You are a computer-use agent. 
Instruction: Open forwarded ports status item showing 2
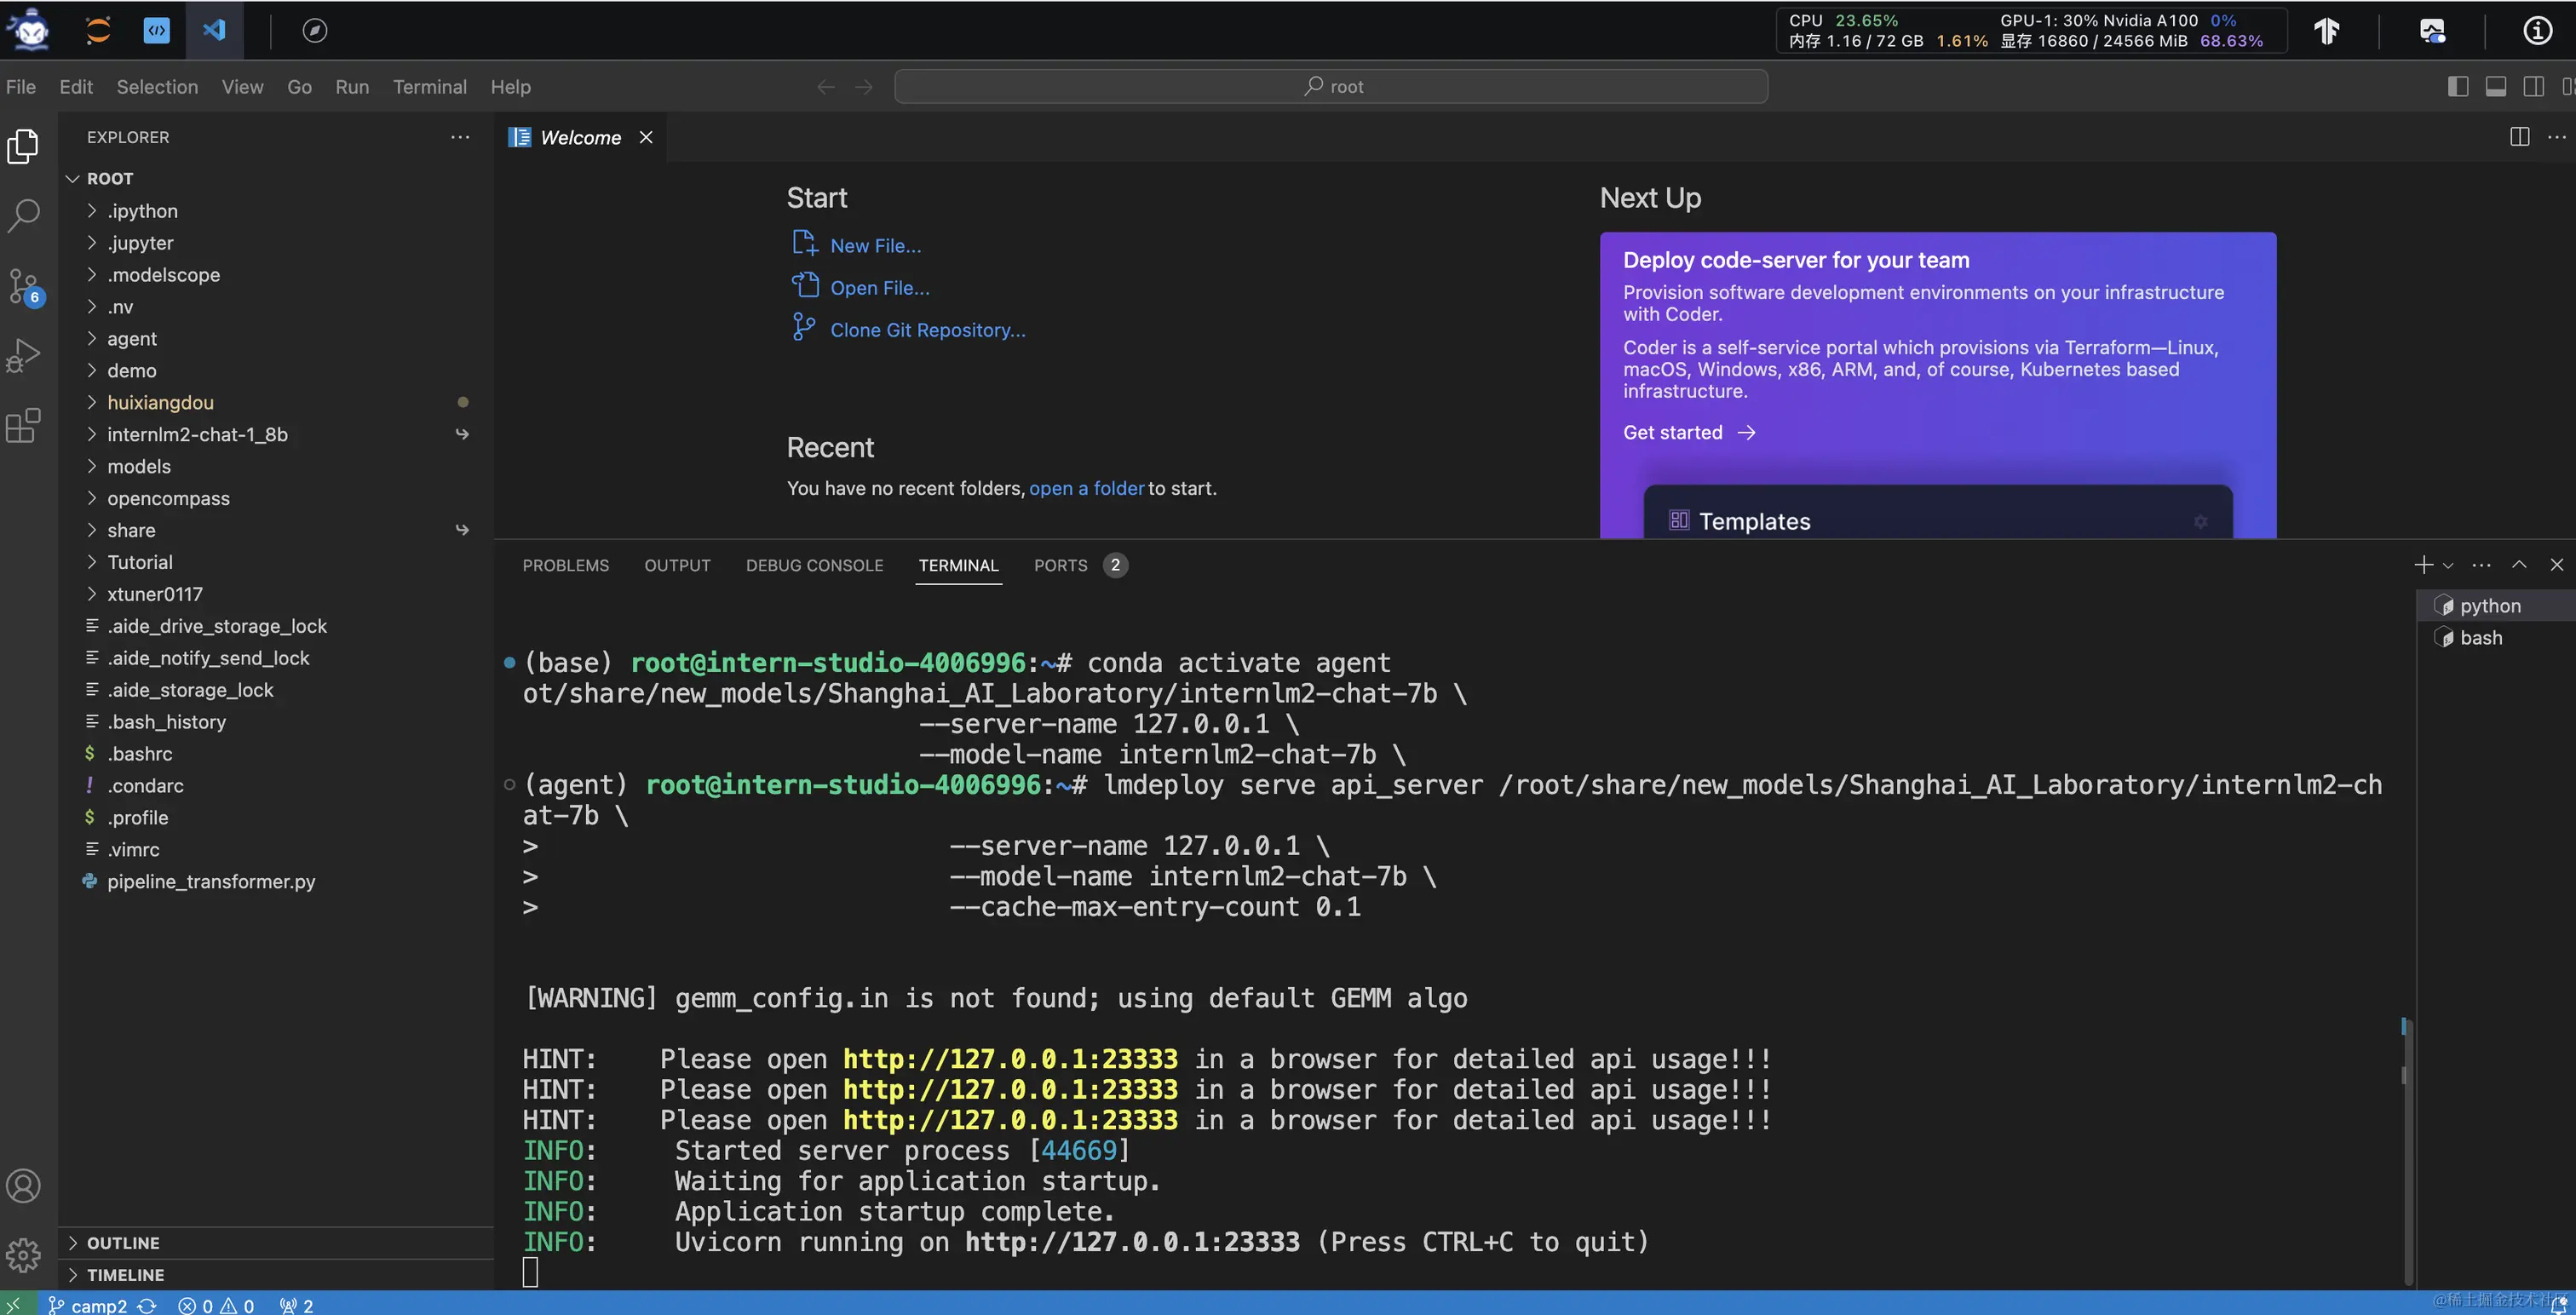point(296,1305)
